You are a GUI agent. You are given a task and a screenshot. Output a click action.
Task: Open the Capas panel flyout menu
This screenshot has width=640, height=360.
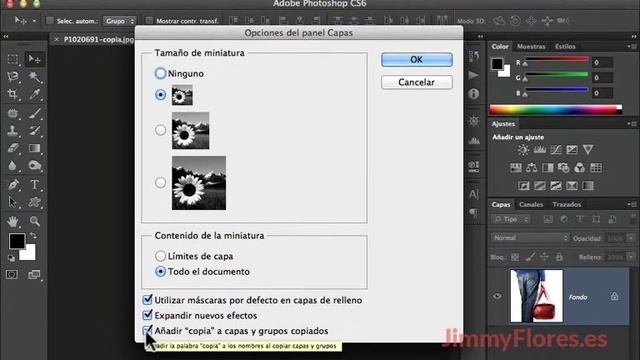click(632, 204)
